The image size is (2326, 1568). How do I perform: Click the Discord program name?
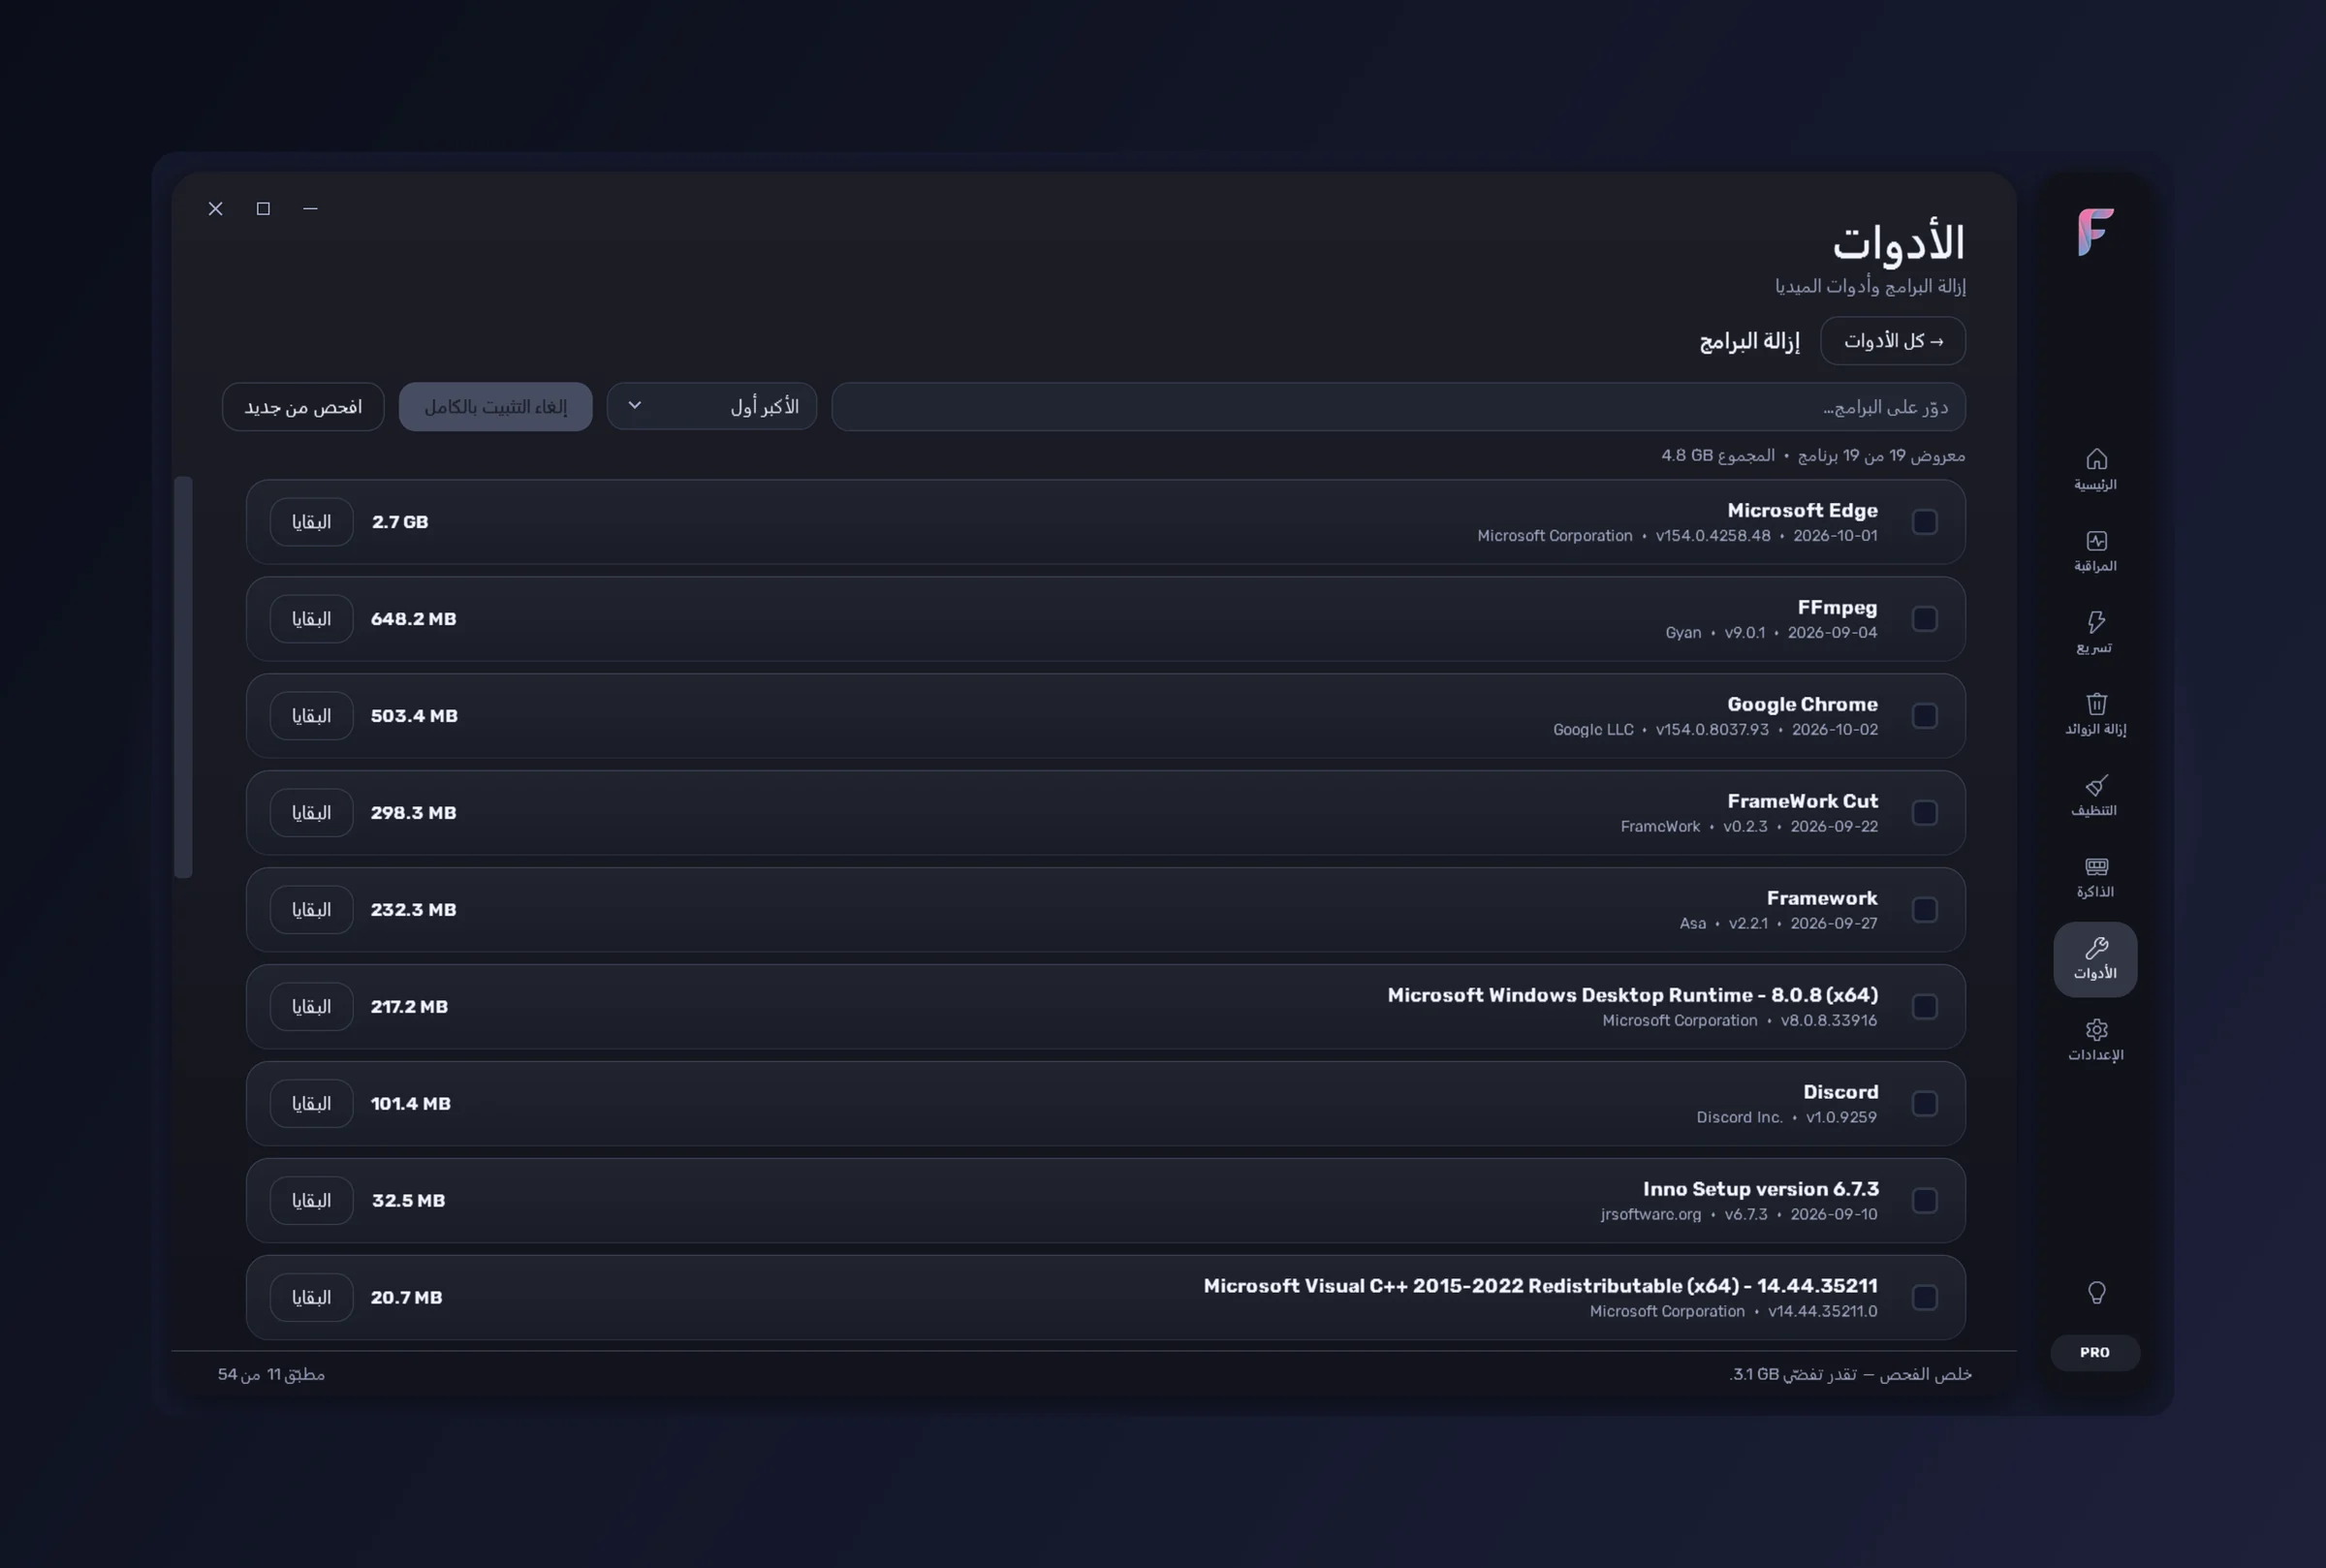1840,1092
